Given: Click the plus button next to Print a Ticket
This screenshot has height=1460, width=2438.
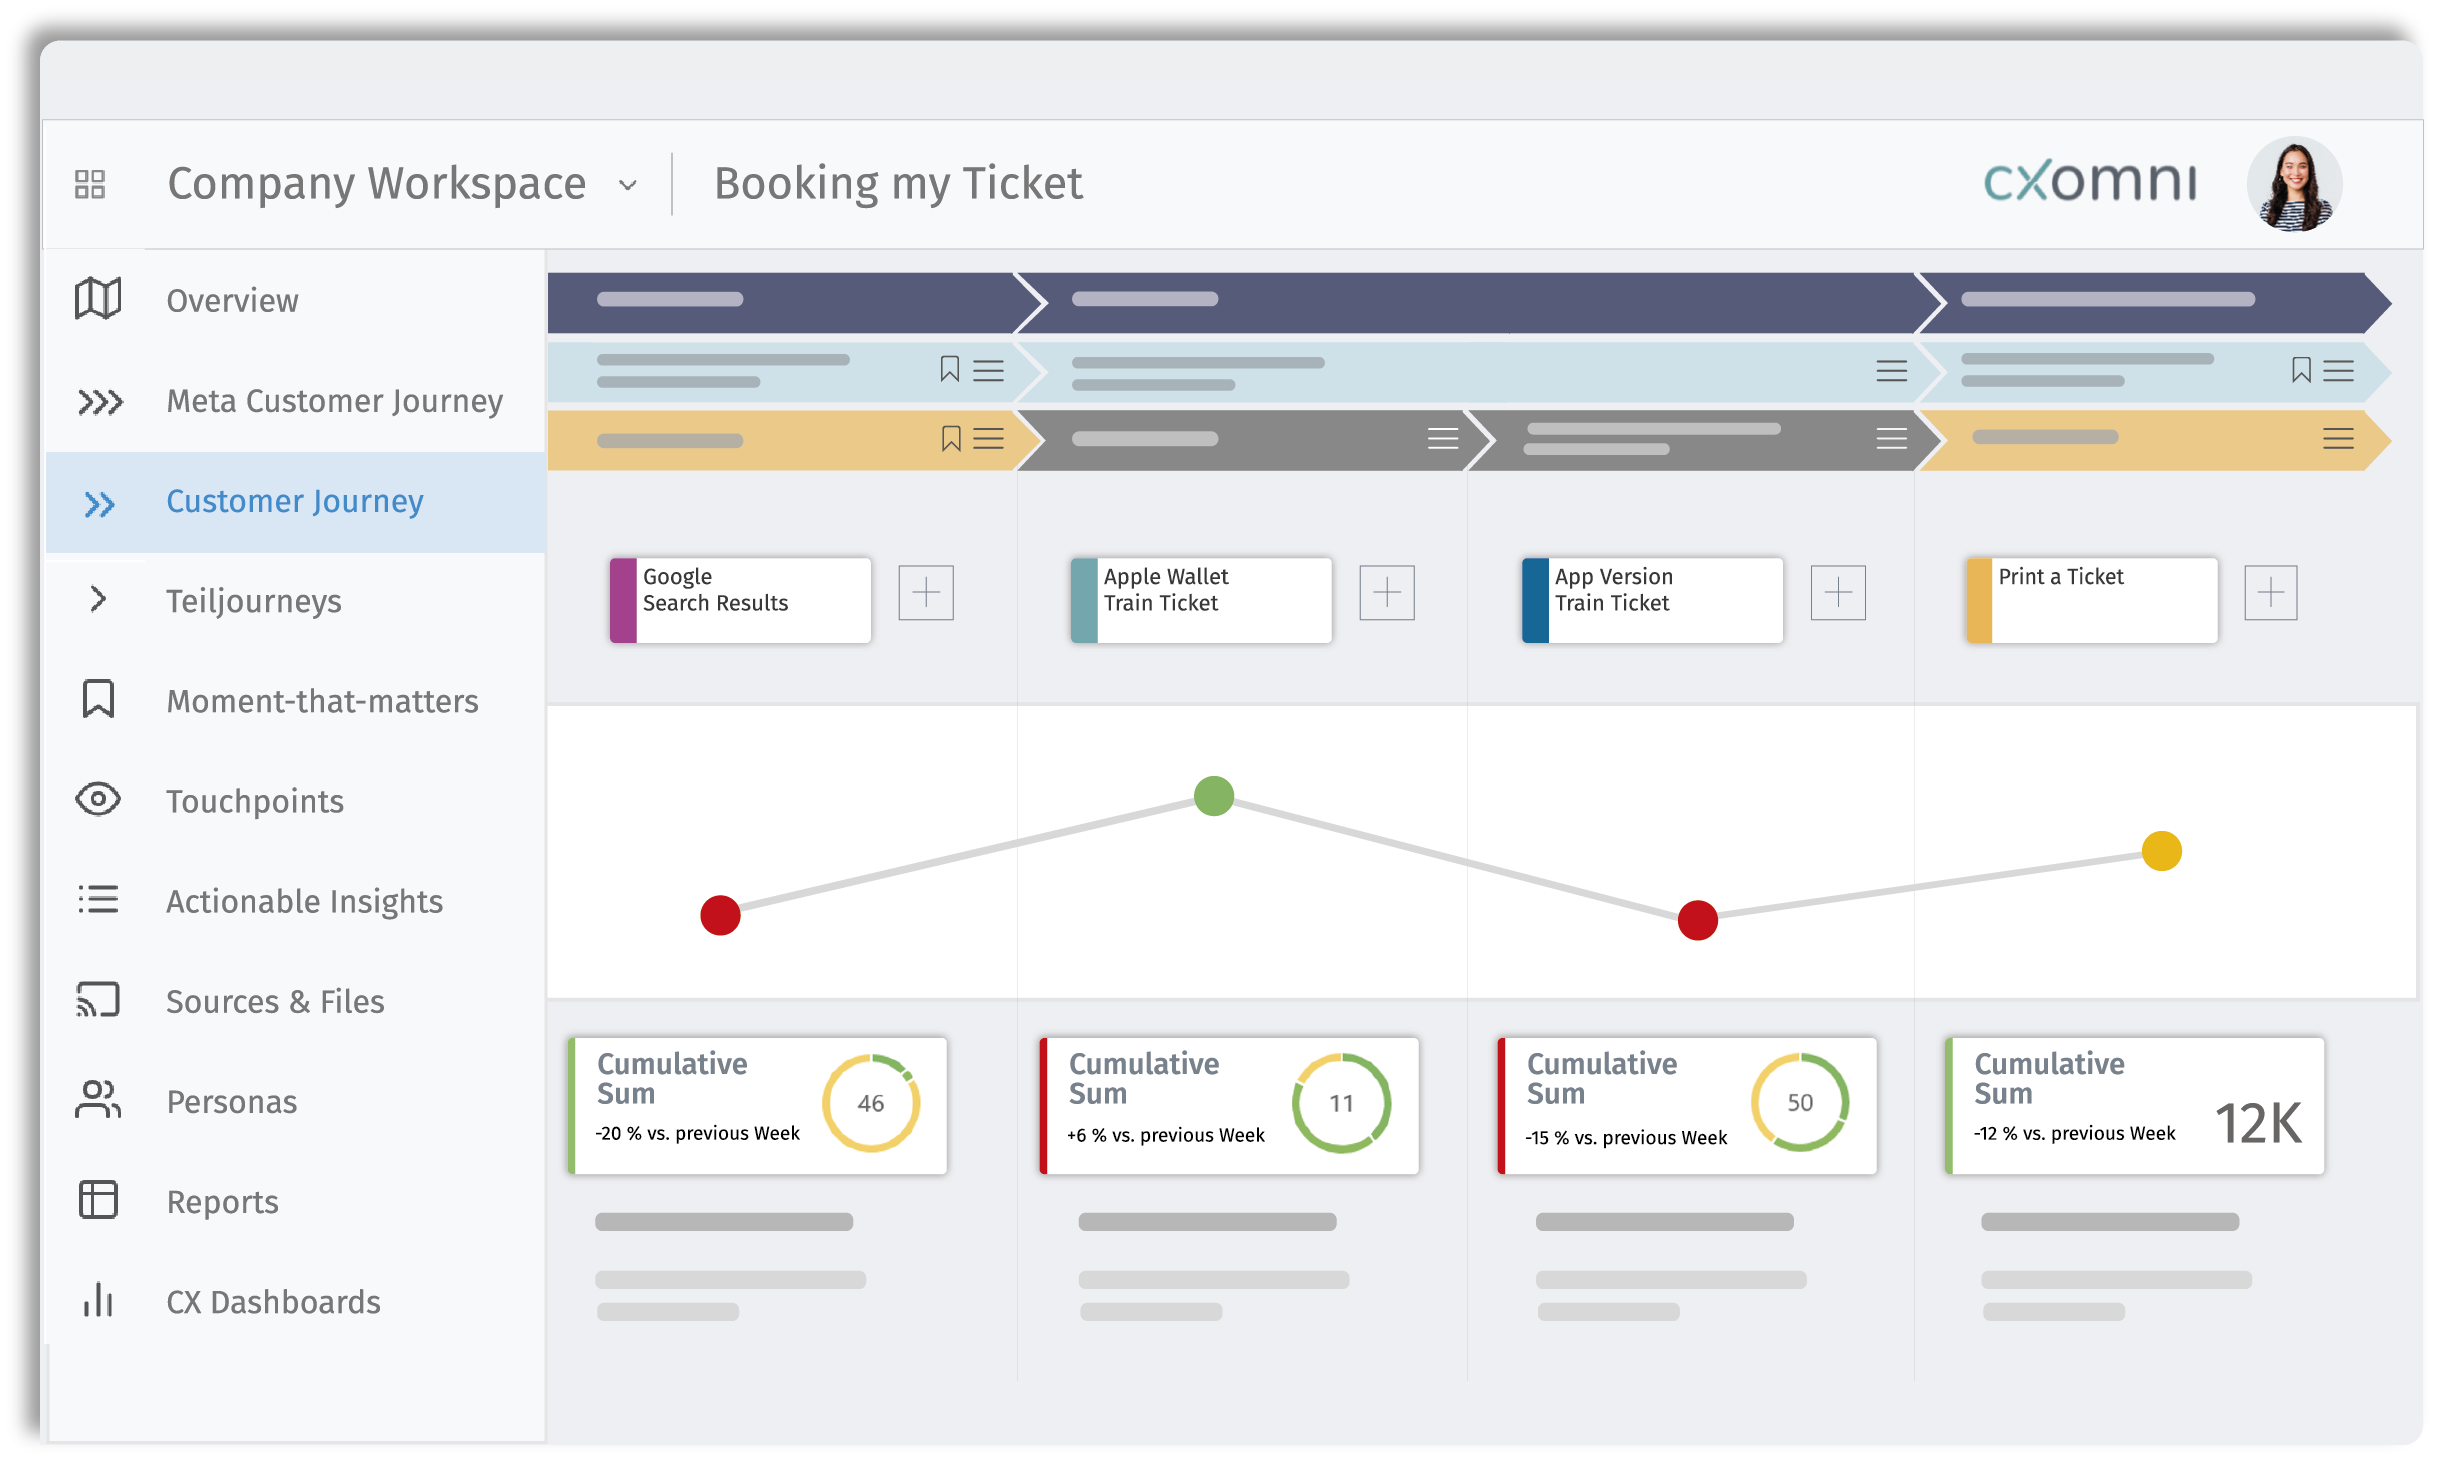Looking at the screenshot, I should pyautogui.click(x=2269, y=593).
